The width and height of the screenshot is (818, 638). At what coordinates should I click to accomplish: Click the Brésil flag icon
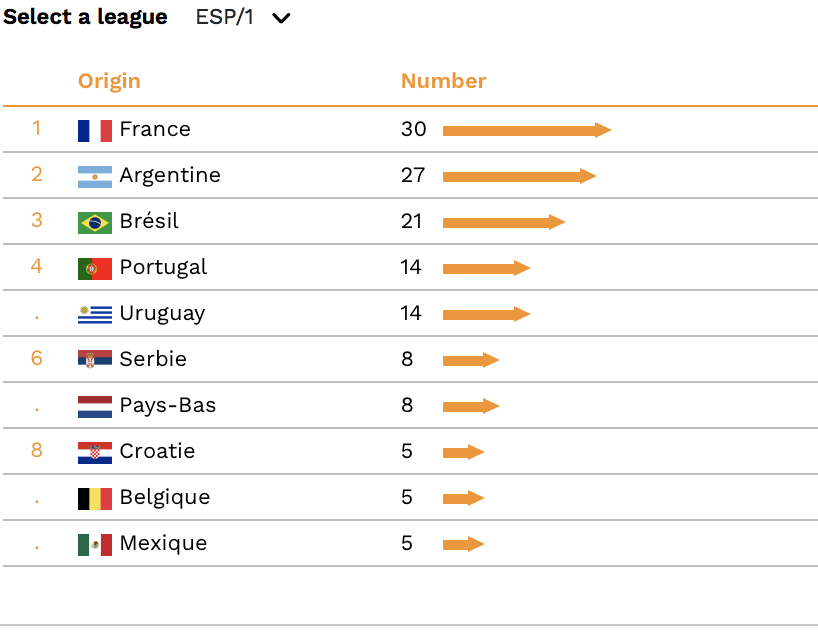pyautogui.click(x=95, y=223)
